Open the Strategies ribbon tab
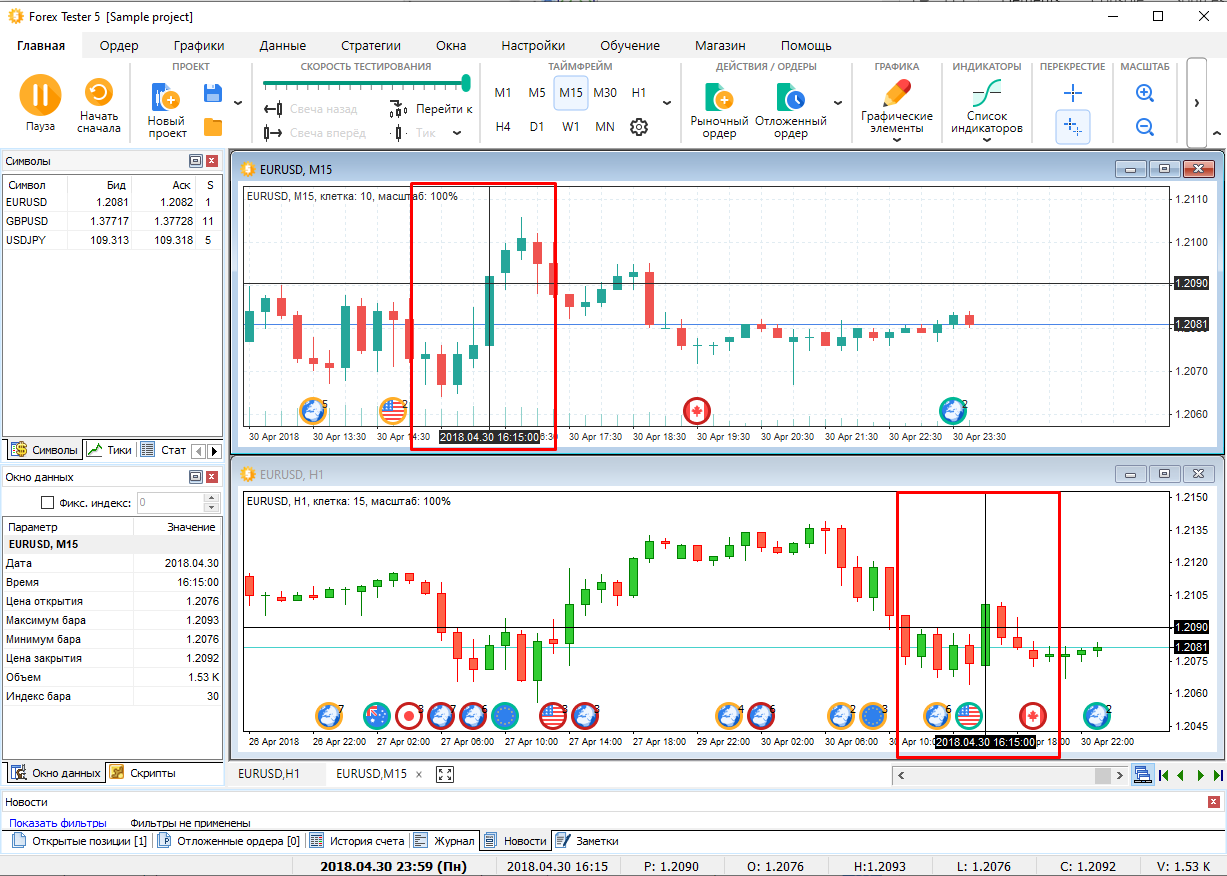1227x876 pixels. tap(370, 45)
